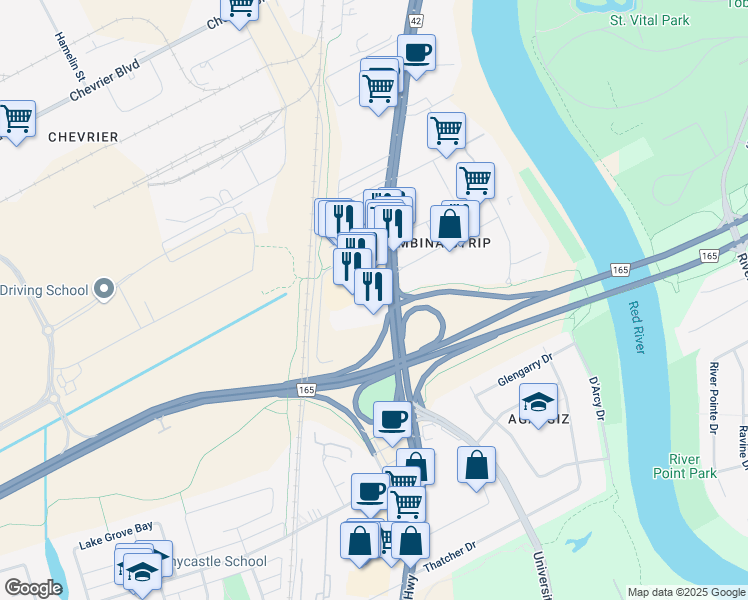Select the coffee cup marker below Route 165 interchange

(392, 421)
